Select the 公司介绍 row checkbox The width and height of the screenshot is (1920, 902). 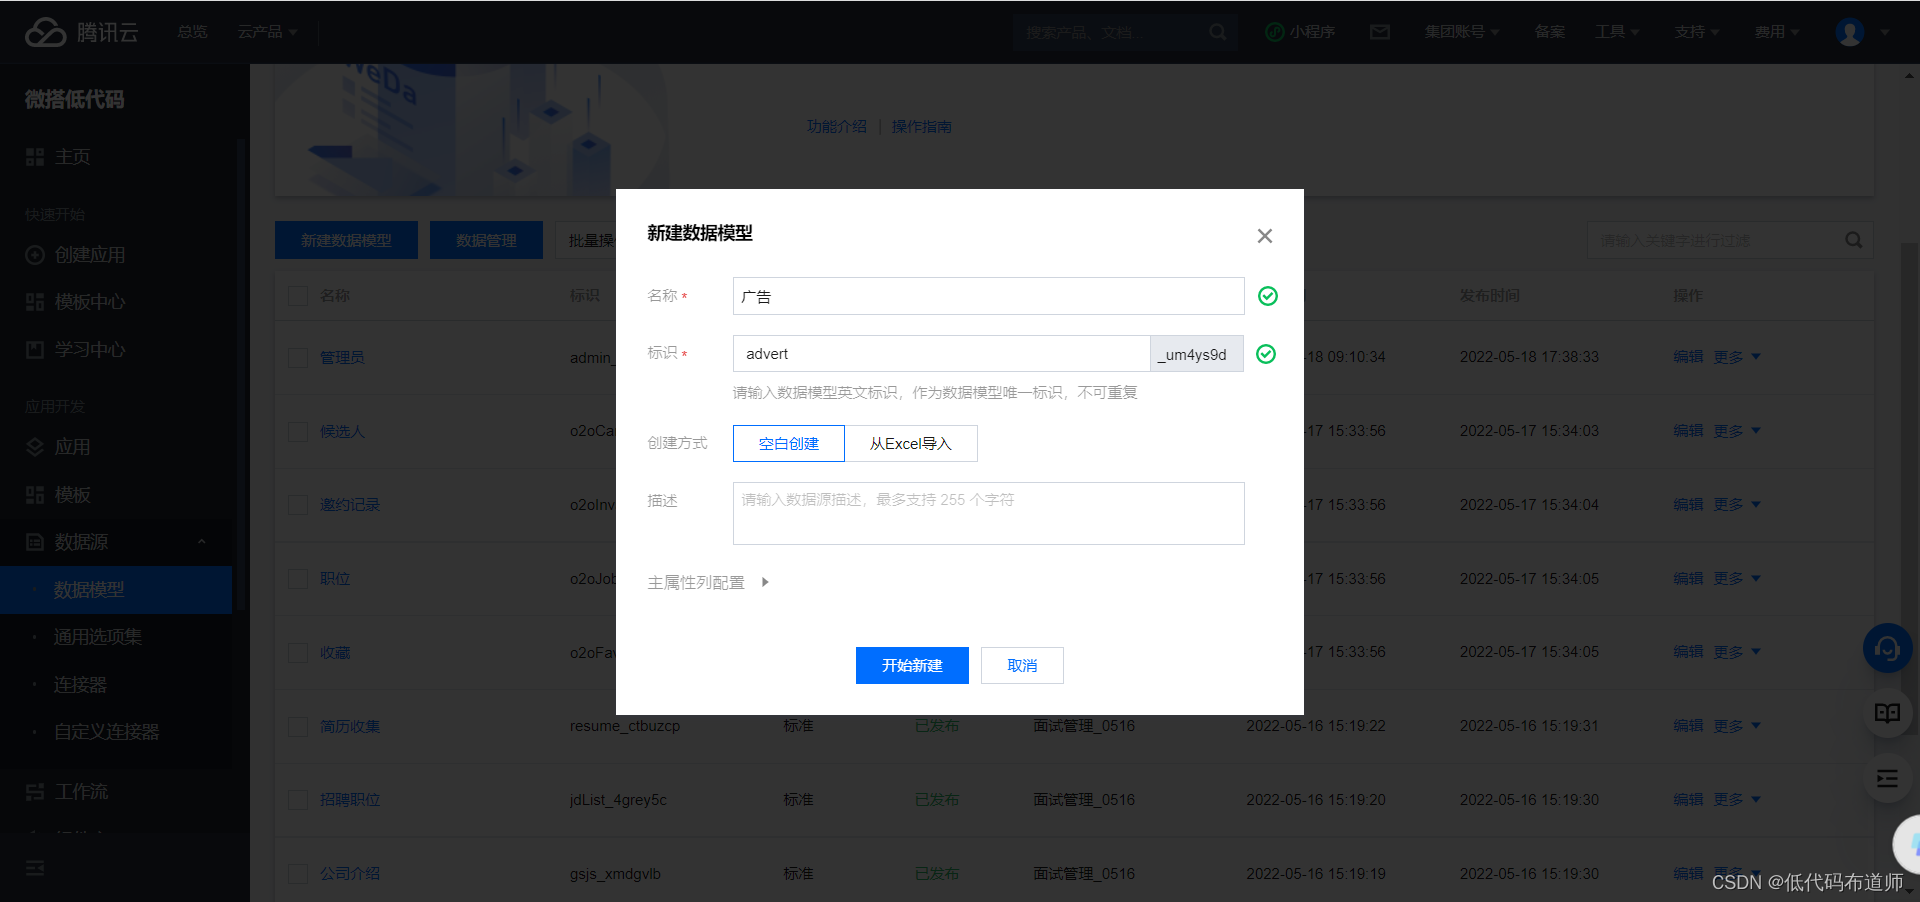(x=298, y=873)
